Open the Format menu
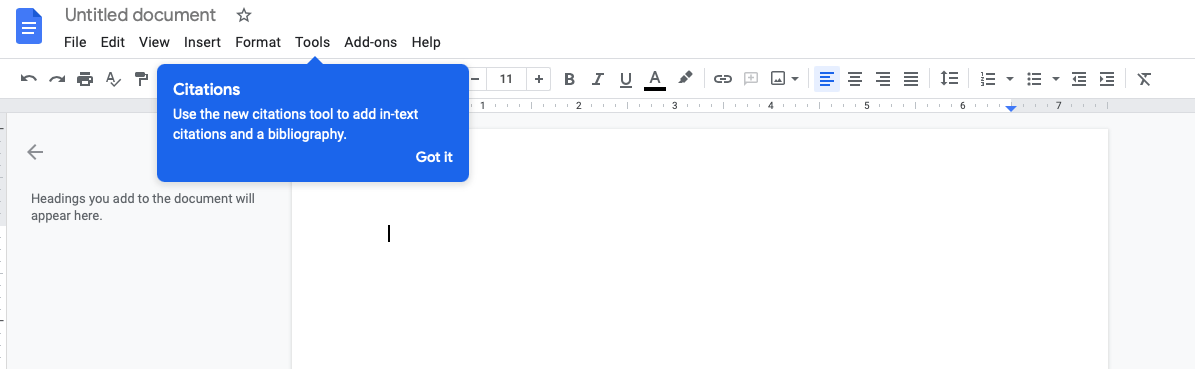Screen dimensions: 1195x369 pos(258,42)
